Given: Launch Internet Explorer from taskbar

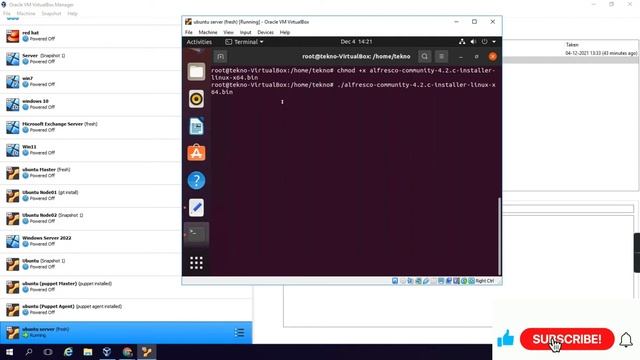Looking at the screenshot, I should [x=68, y=352].
